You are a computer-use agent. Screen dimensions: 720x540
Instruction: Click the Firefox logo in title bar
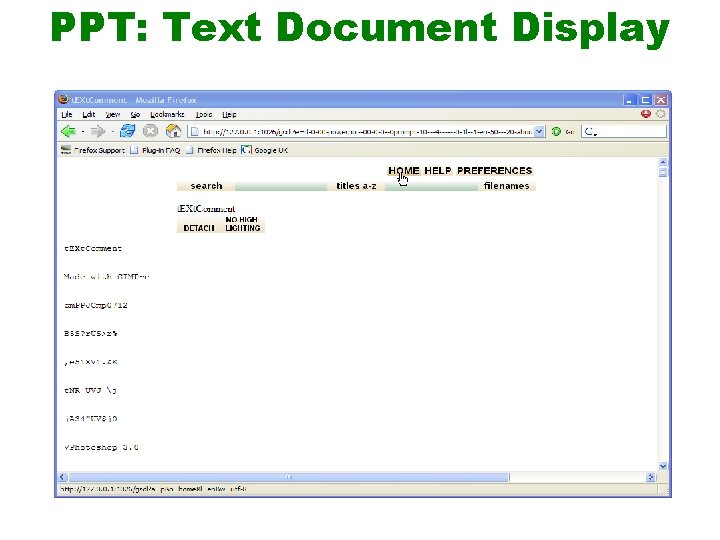pos(63,99)
